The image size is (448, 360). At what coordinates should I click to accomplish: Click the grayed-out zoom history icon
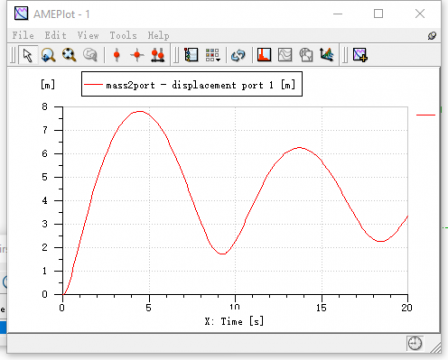[x=90, y=55]
